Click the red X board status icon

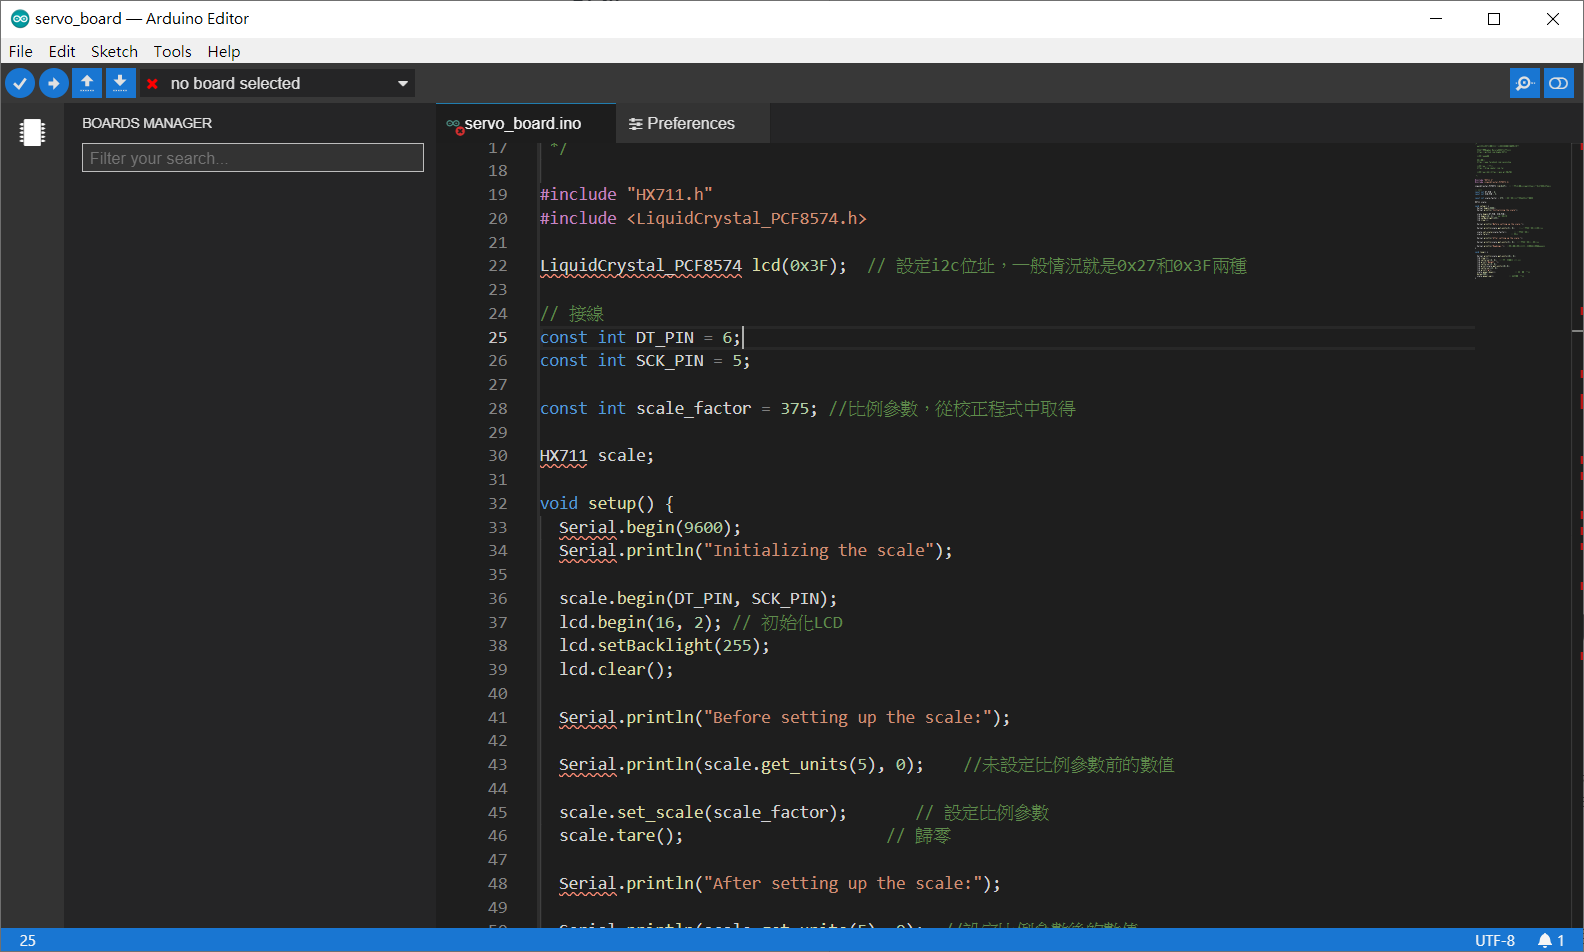click(x=152, y=84)
